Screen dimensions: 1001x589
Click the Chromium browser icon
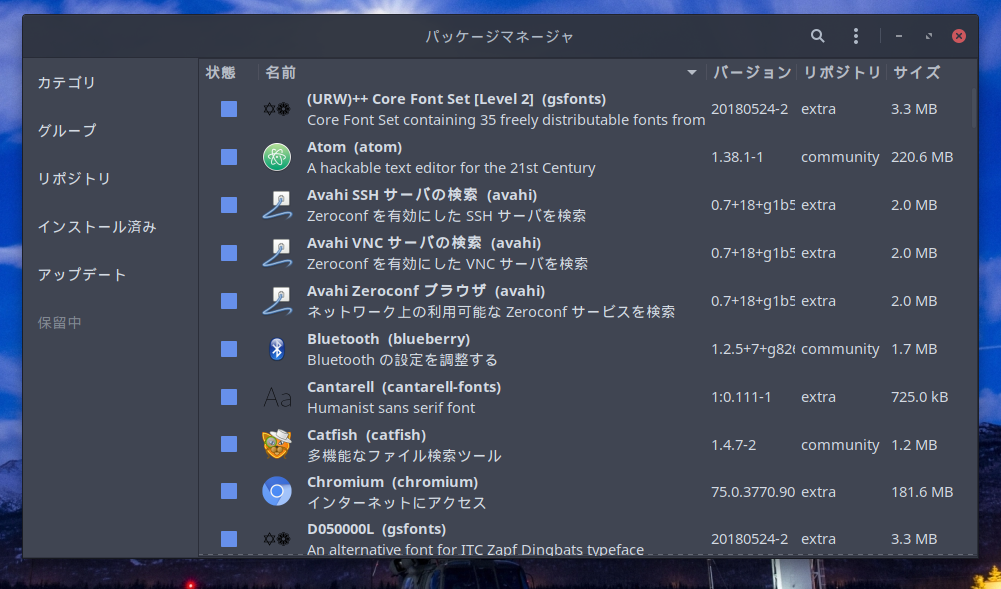(277, 491)
